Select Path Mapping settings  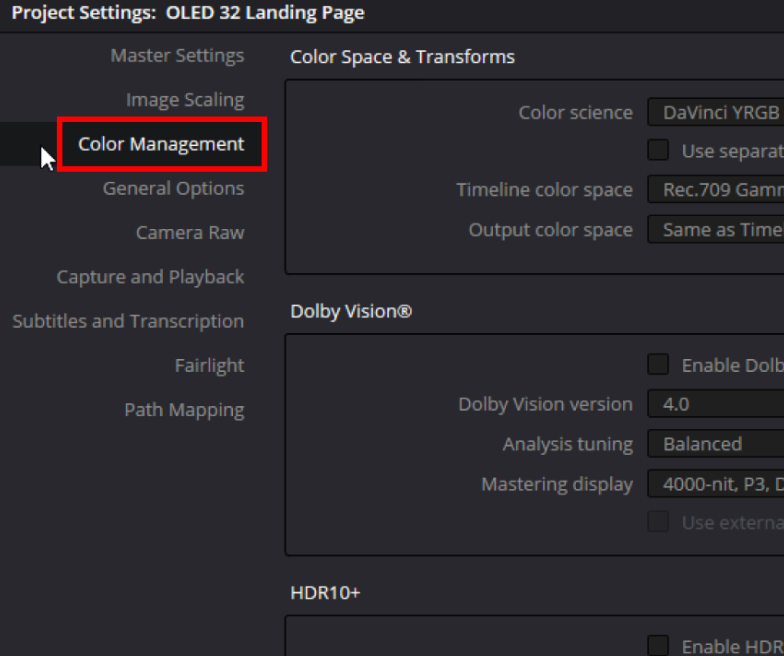coord(184,410)
